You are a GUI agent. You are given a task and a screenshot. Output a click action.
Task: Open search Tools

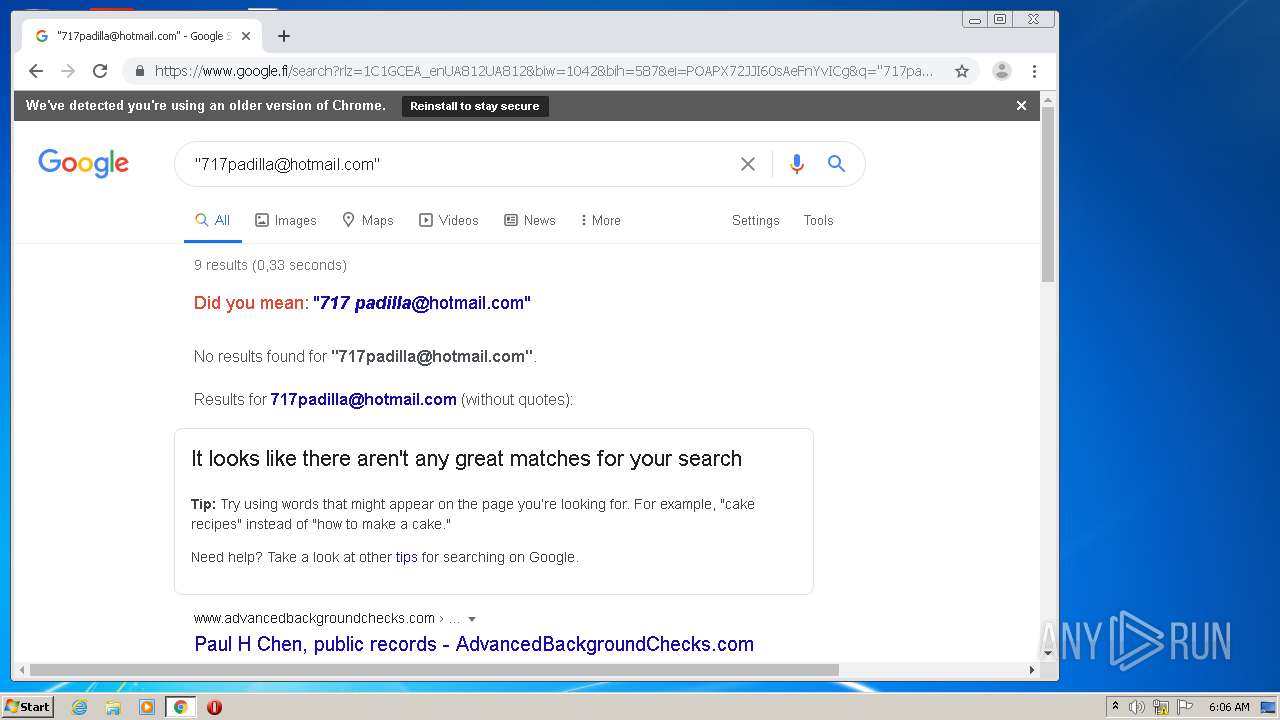point(818,220)
